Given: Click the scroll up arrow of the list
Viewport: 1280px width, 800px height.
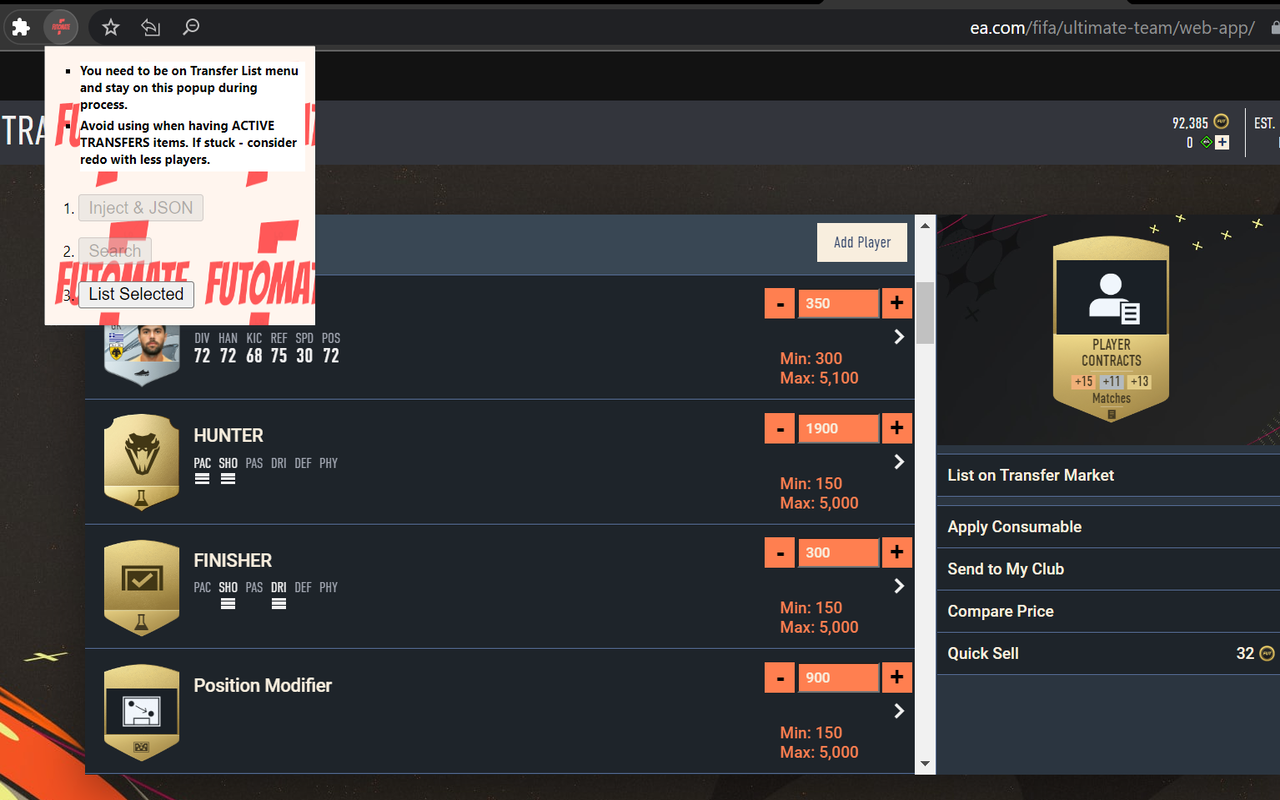Looking at the screenshot, I should (x=925, y=225).
